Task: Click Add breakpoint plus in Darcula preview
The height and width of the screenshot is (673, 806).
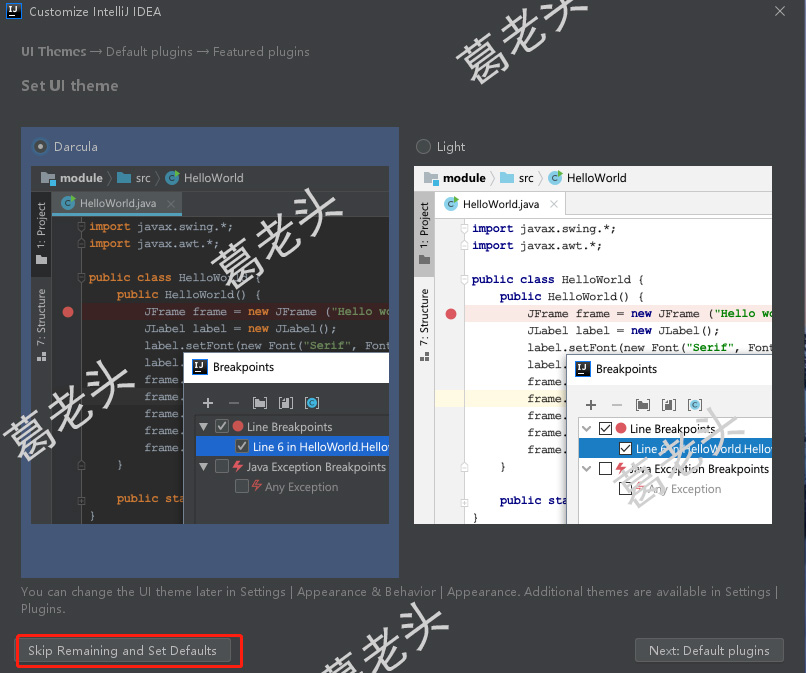Action: click(208, 403)
